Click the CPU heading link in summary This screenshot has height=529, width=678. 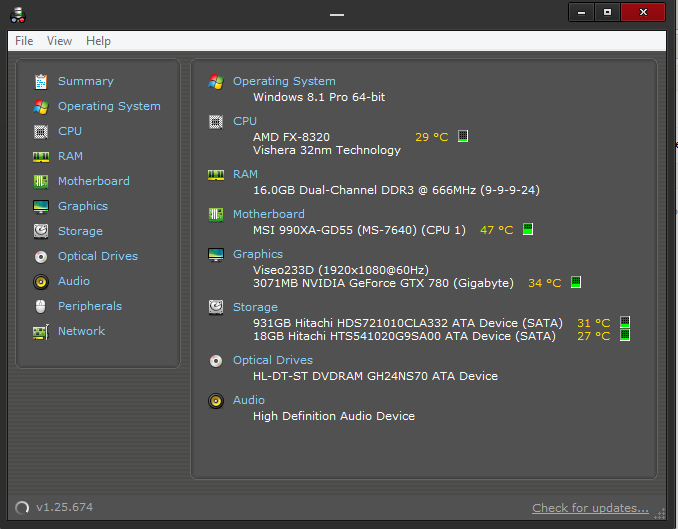[x=245, y=121]
